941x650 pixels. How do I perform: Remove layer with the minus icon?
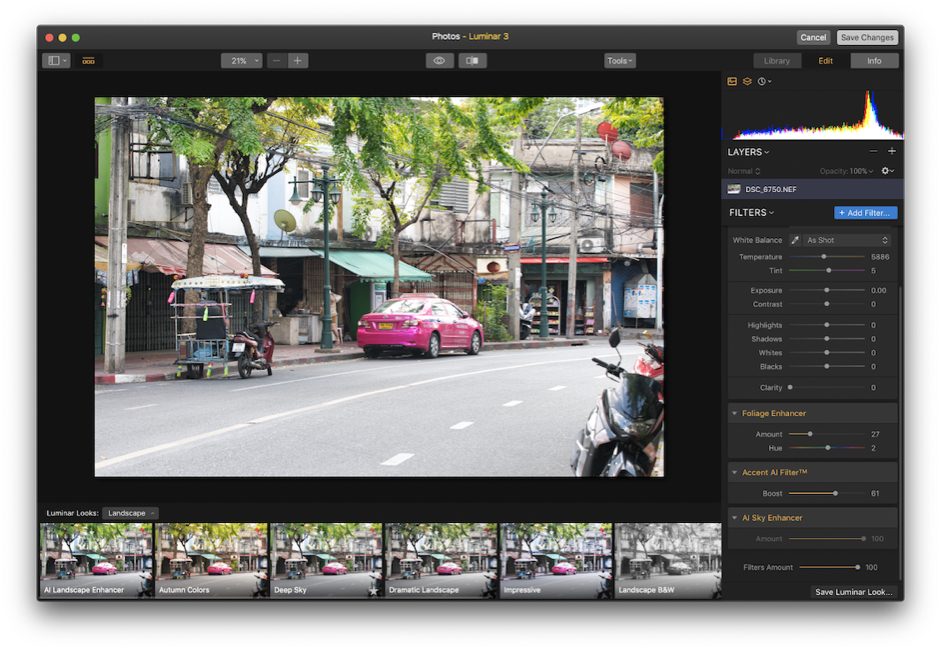(873, 151)
